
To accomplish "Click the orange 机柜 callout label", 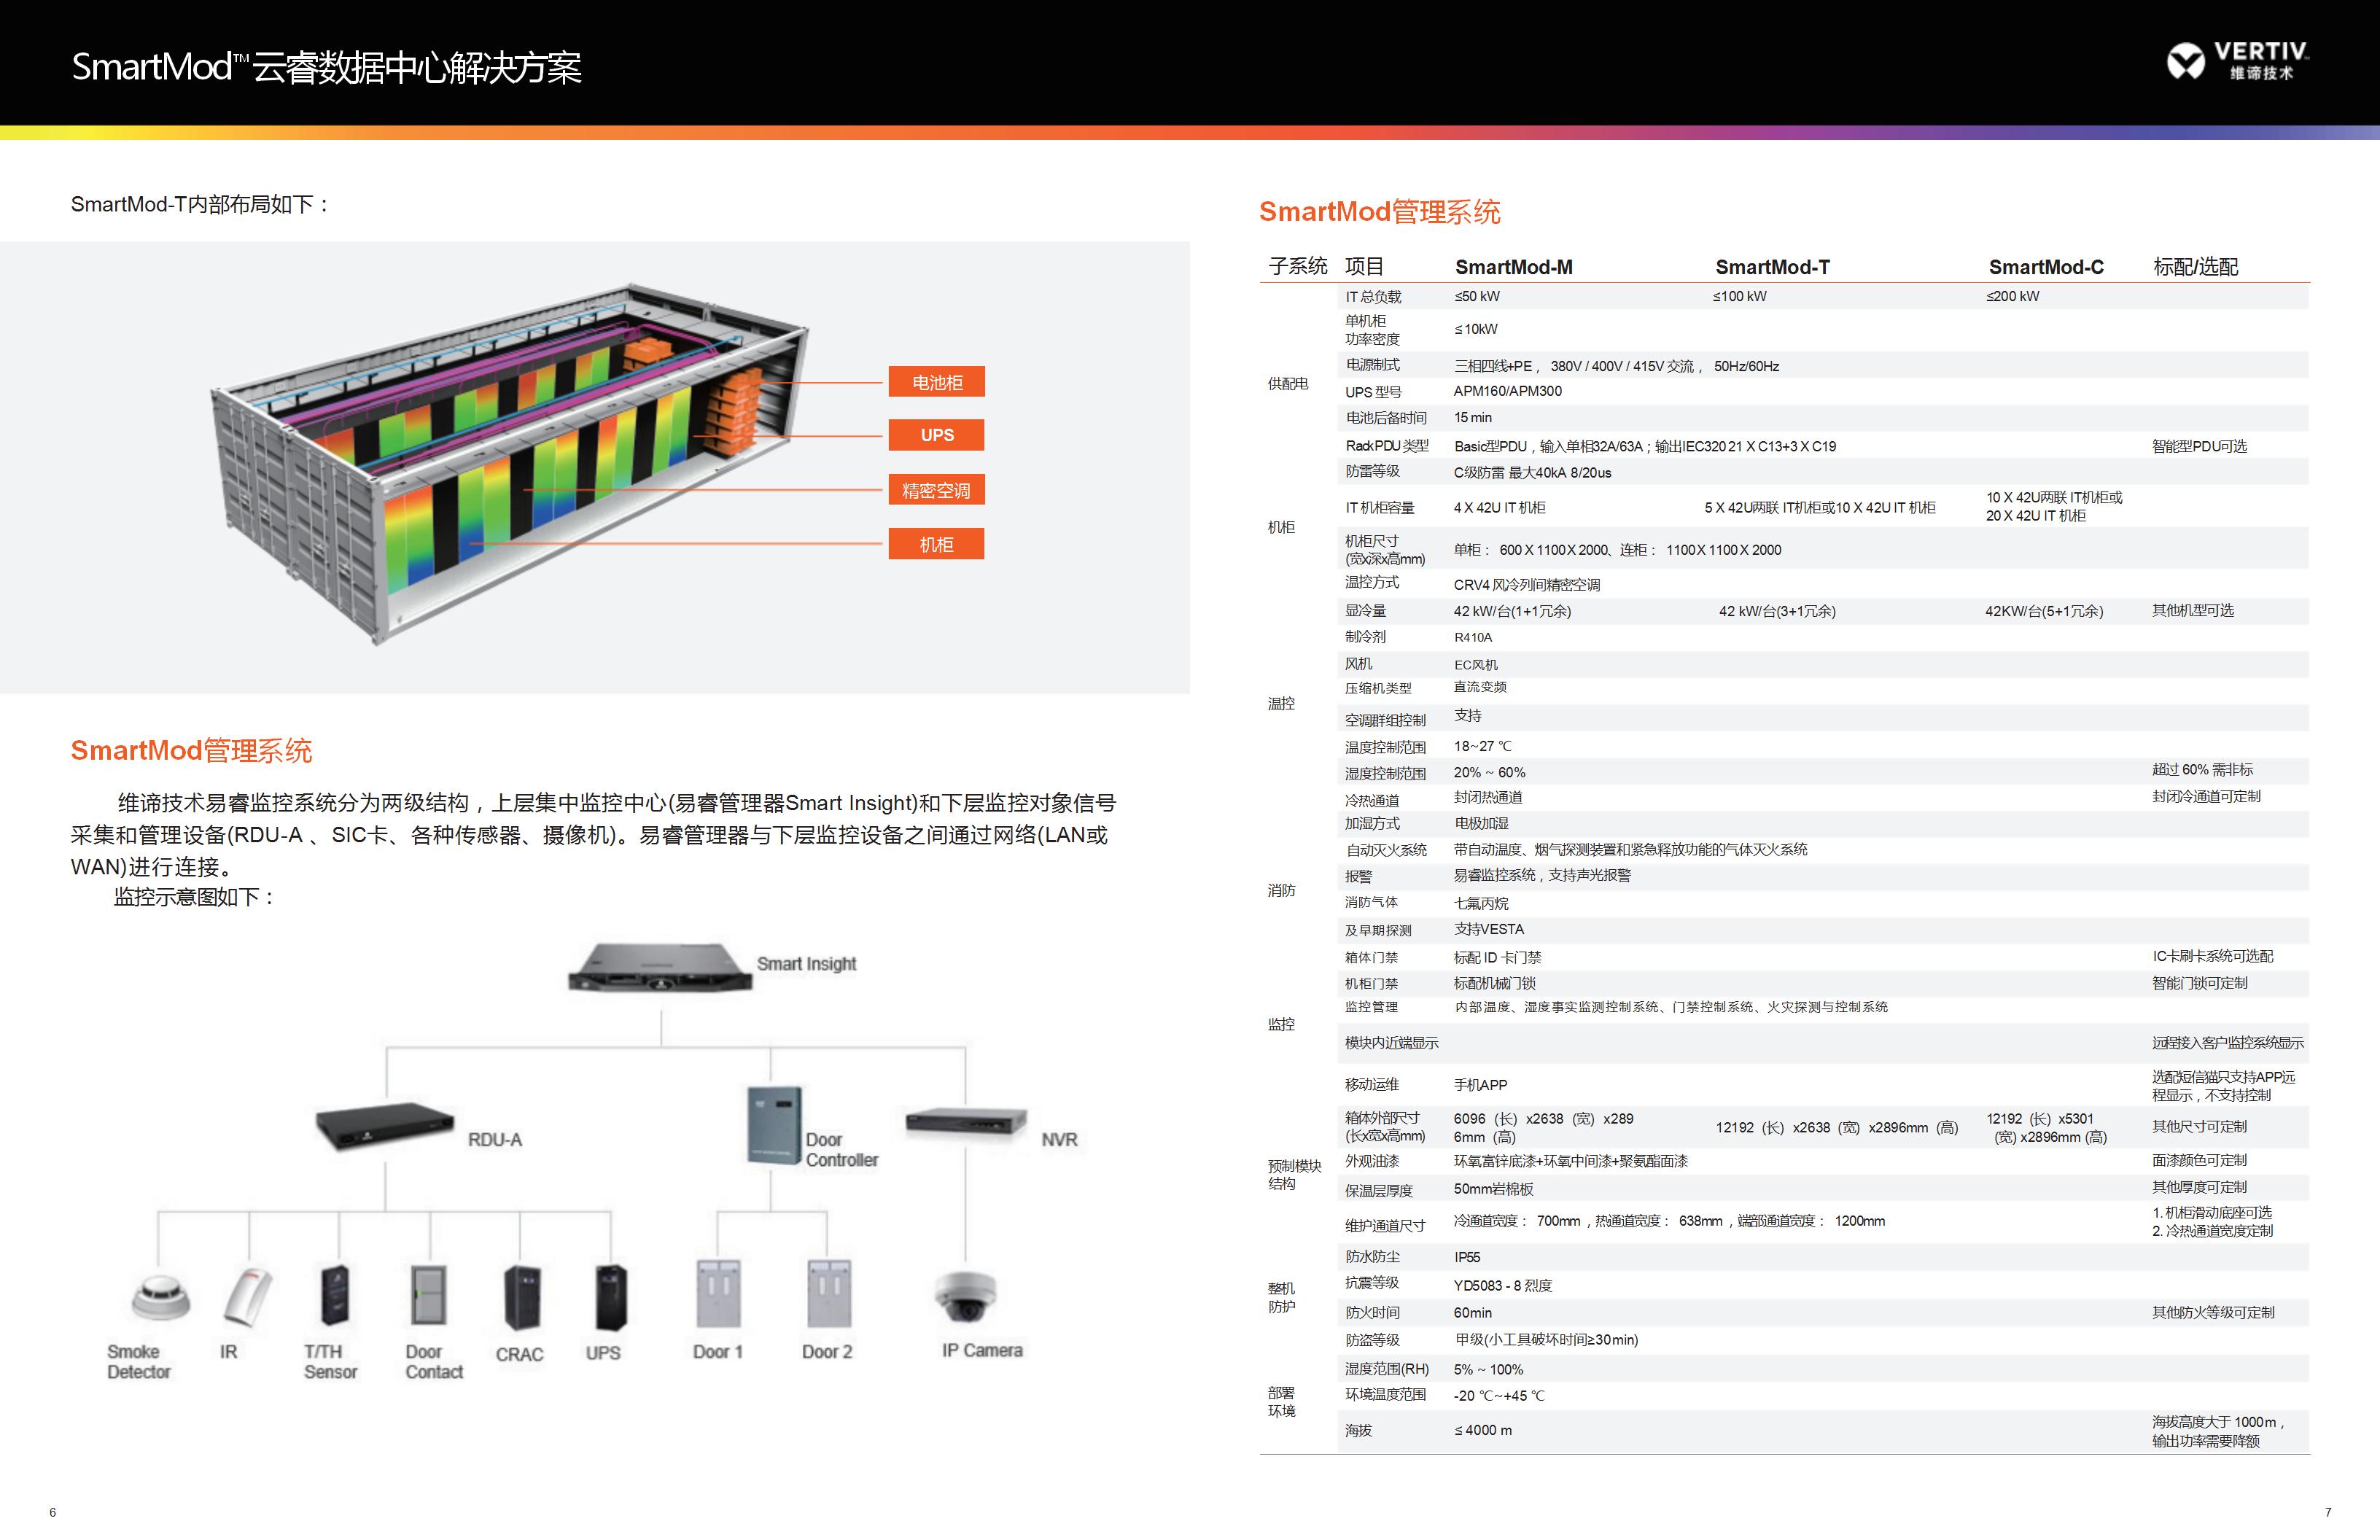I will tap(936, 544).
